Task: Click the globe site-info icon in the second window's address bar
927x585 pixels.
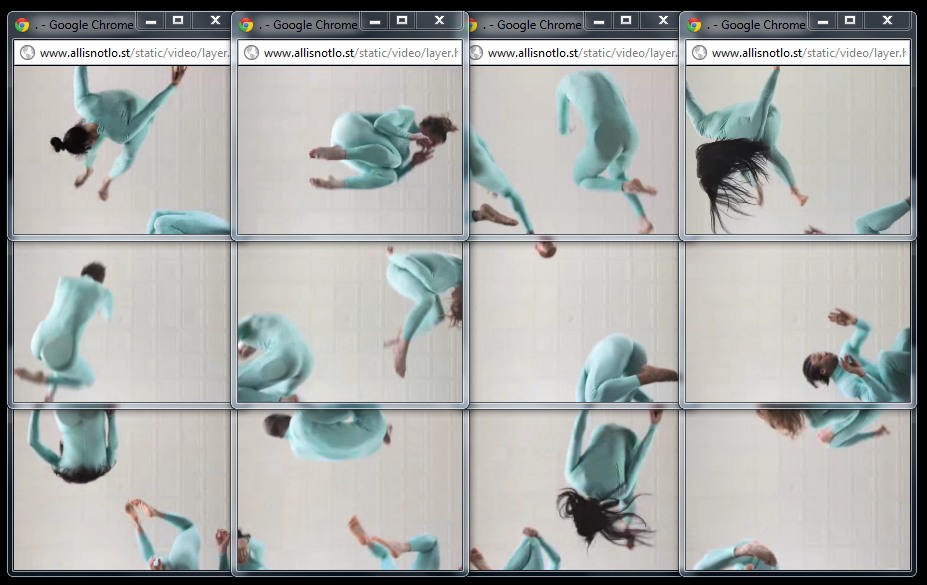Action: pyautogui.click(x=251, y=53)
